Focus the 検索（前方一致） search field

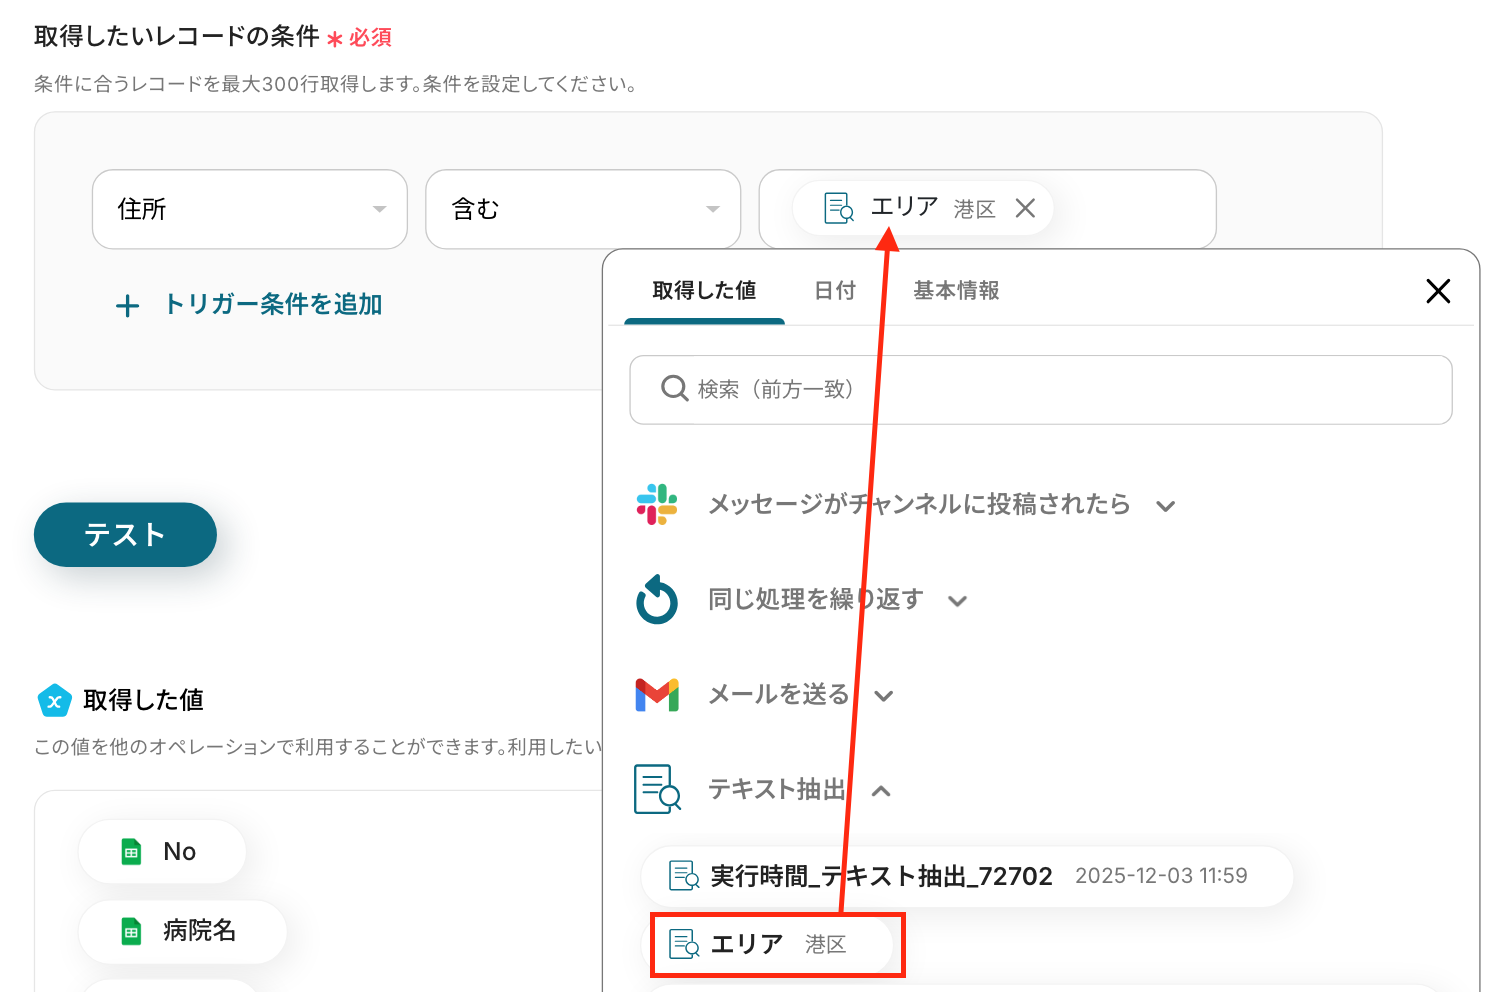pos(1040,389)
